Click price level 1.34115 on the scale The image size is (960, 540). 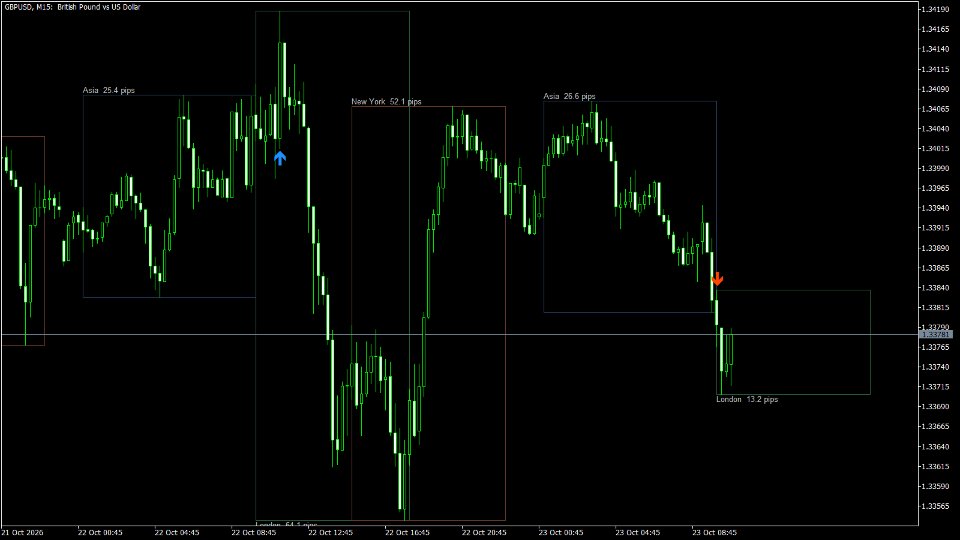point(937,69)
